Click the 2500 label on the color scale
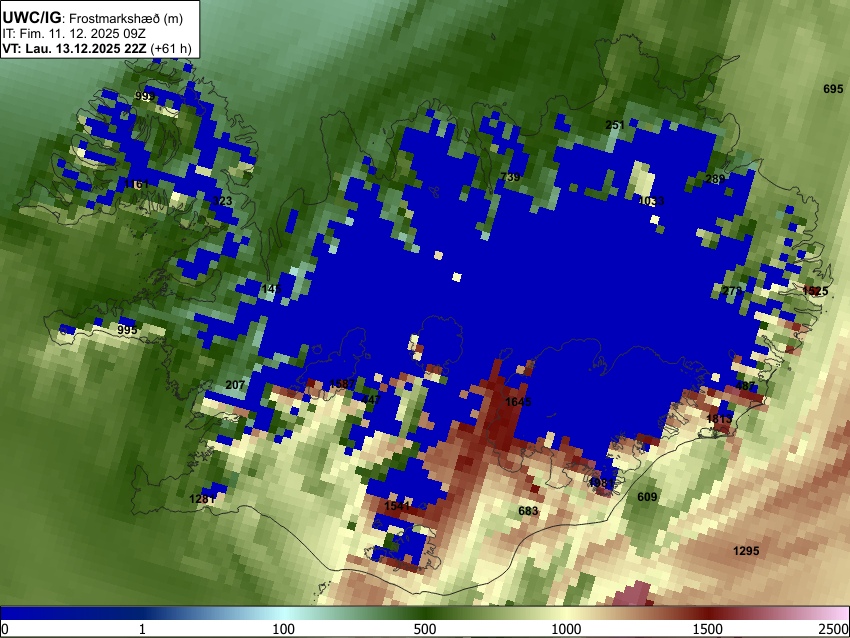 [x=834, y=629]
